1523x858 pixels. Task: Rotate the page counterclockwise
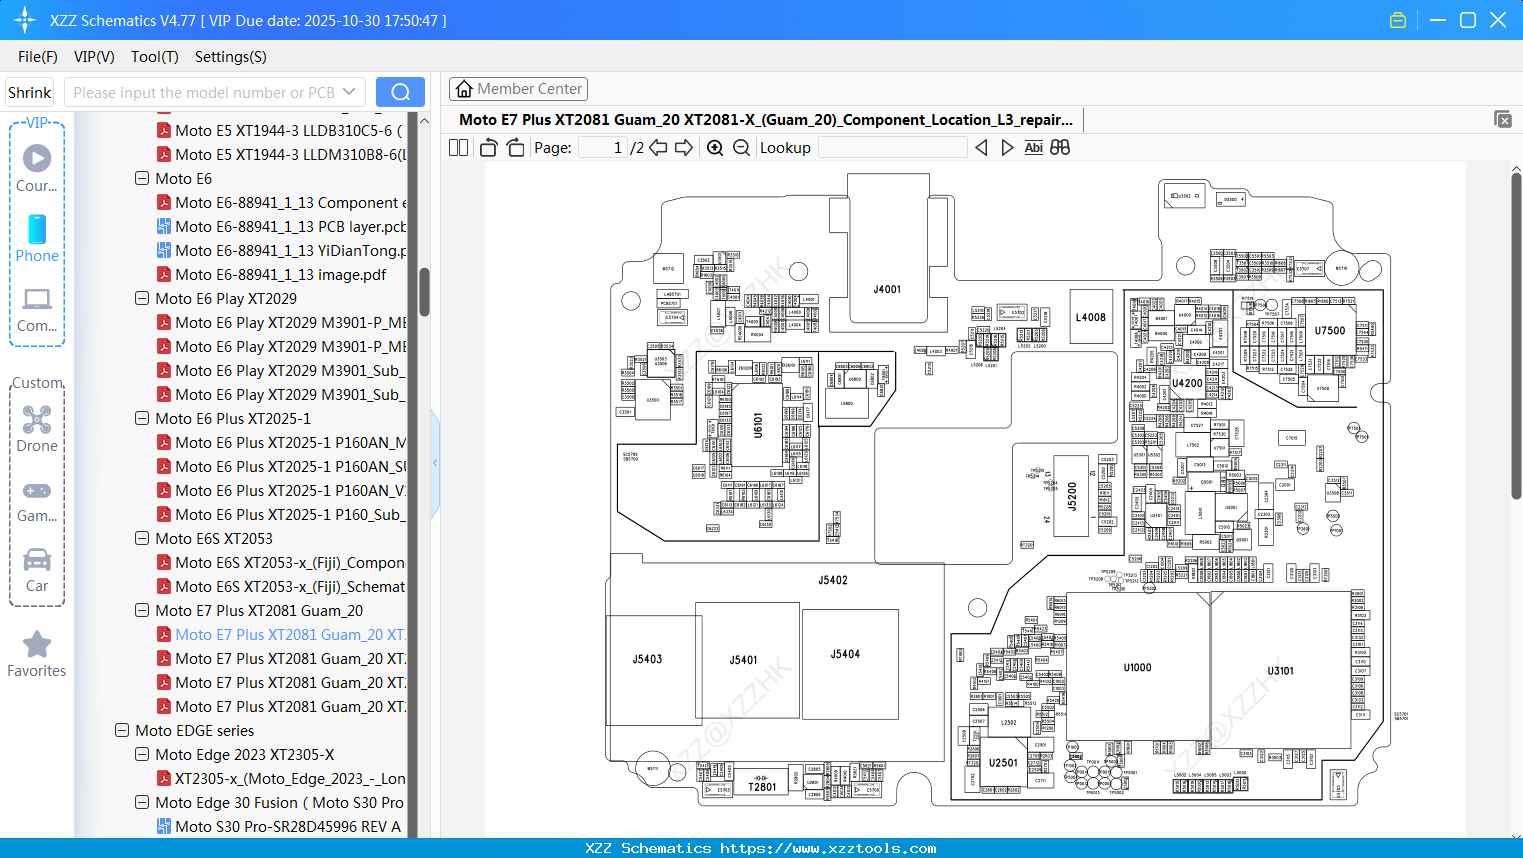tap(489, 148)
